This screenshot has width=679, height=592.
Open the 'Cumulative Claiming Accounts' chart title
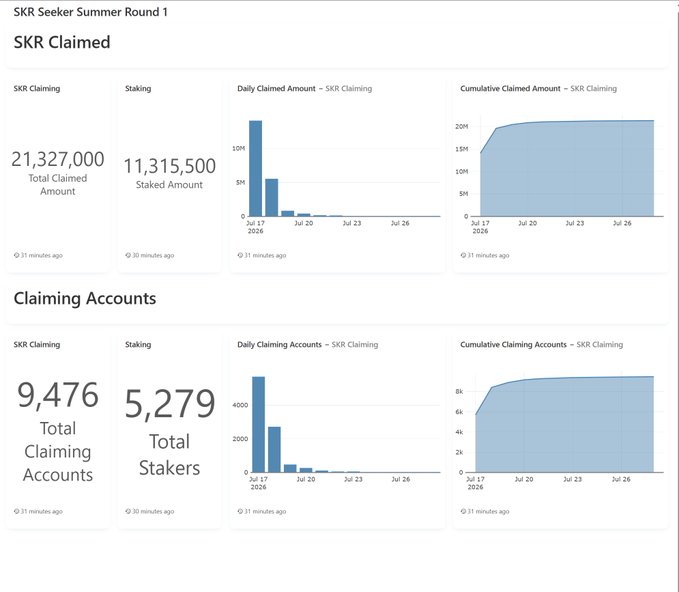point(513,345)
